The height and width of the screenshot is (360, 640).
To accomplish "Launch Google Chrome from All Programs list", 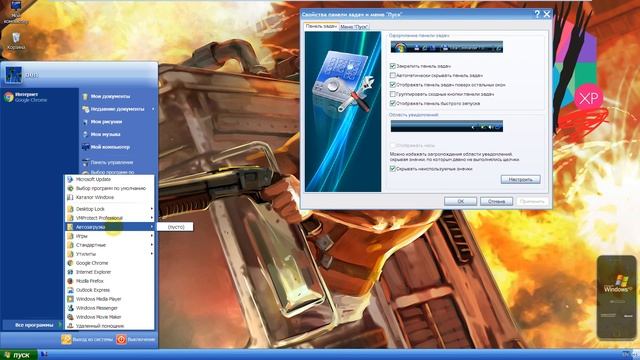I will [x=70, y=263].
